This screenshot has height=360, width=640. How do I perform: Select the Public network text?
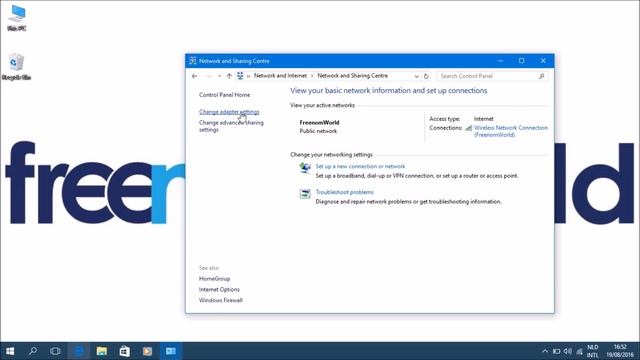click(318, 131)
